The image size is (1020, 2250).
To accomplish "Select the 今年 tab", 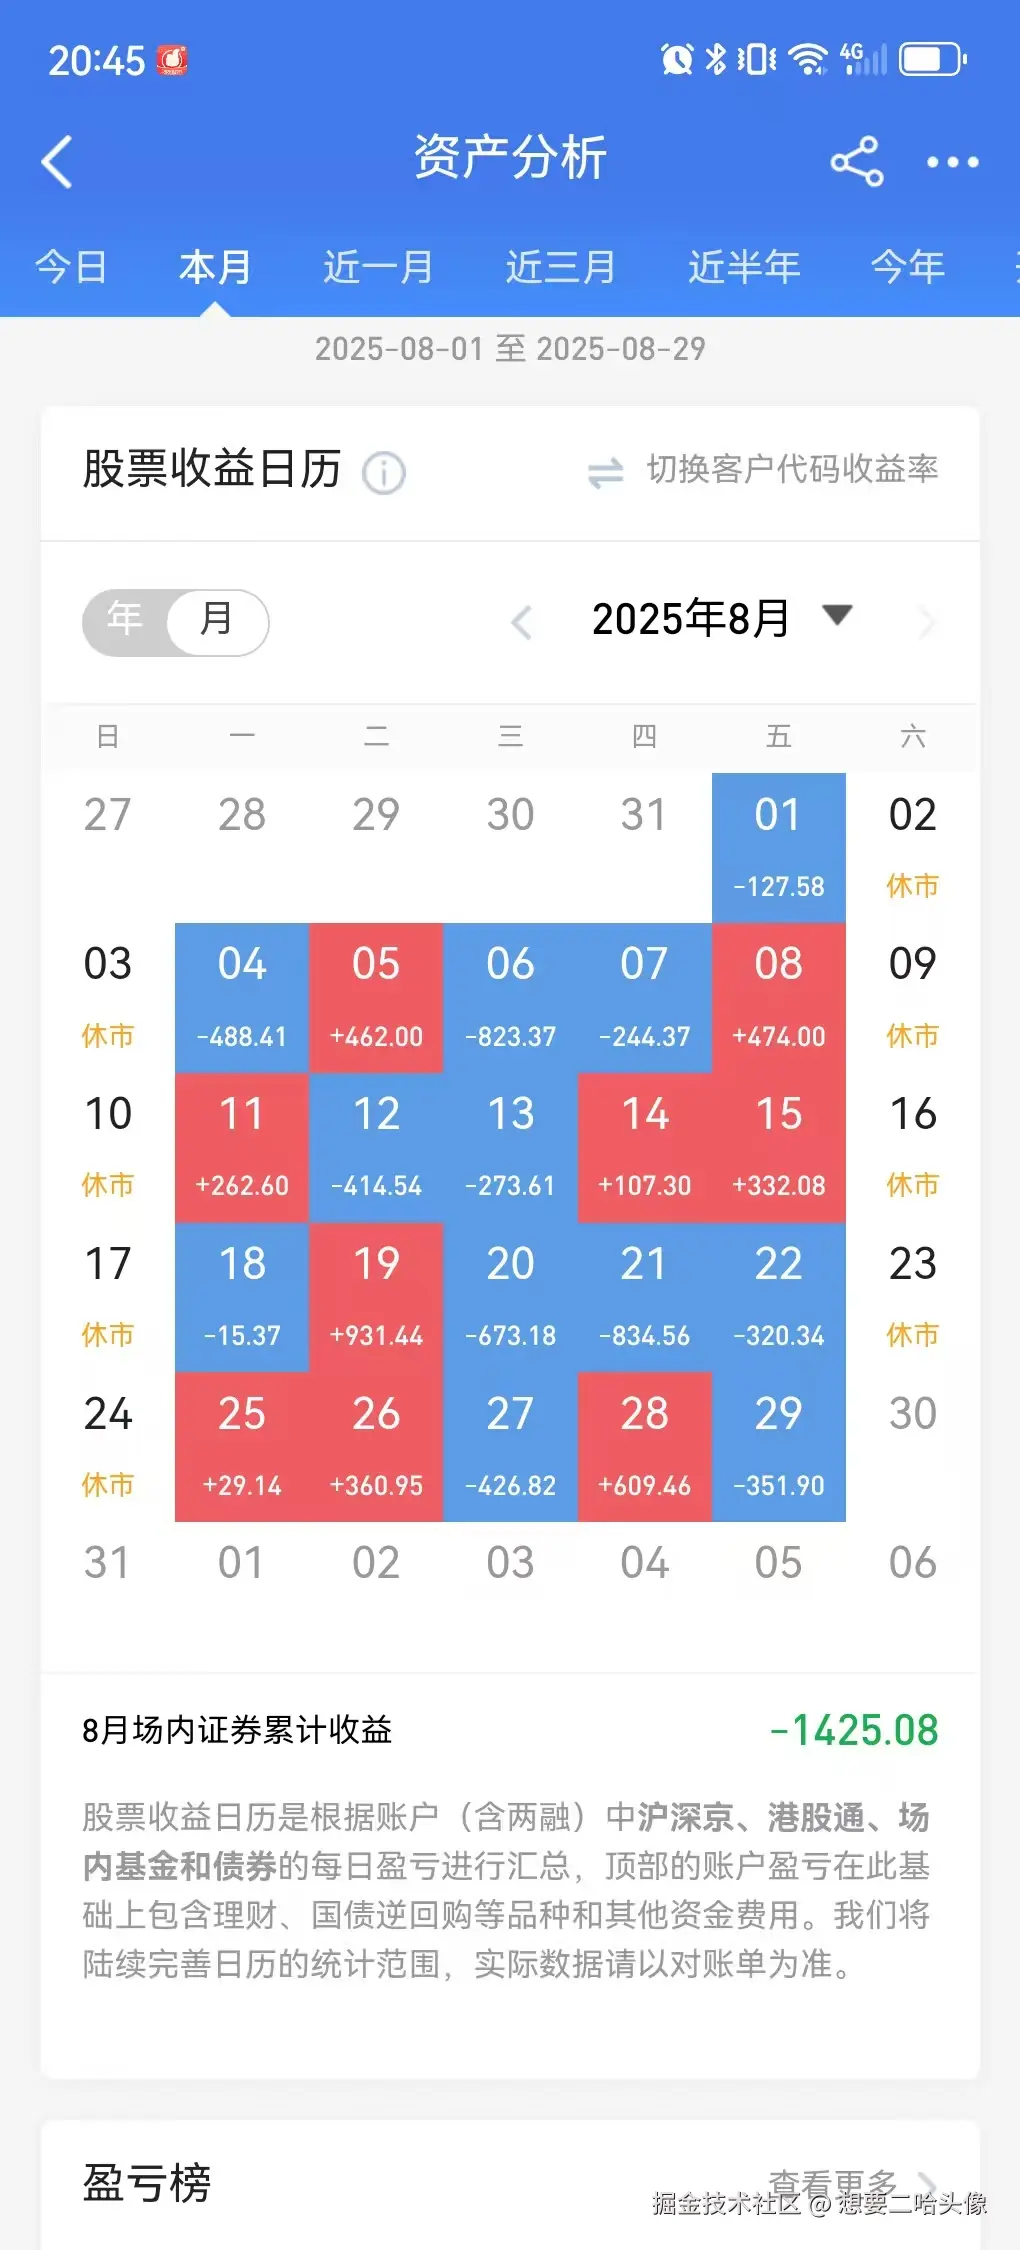I will 907,267.
